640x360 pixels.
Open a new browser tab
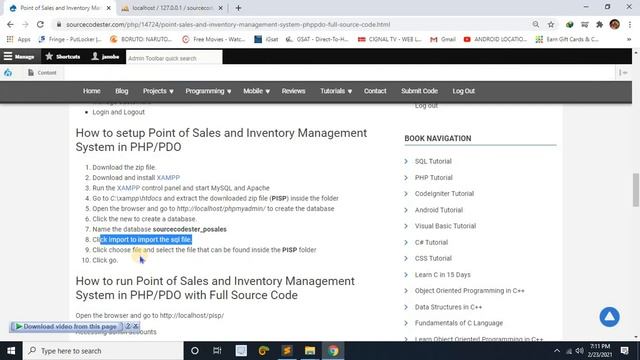point(238,8)
